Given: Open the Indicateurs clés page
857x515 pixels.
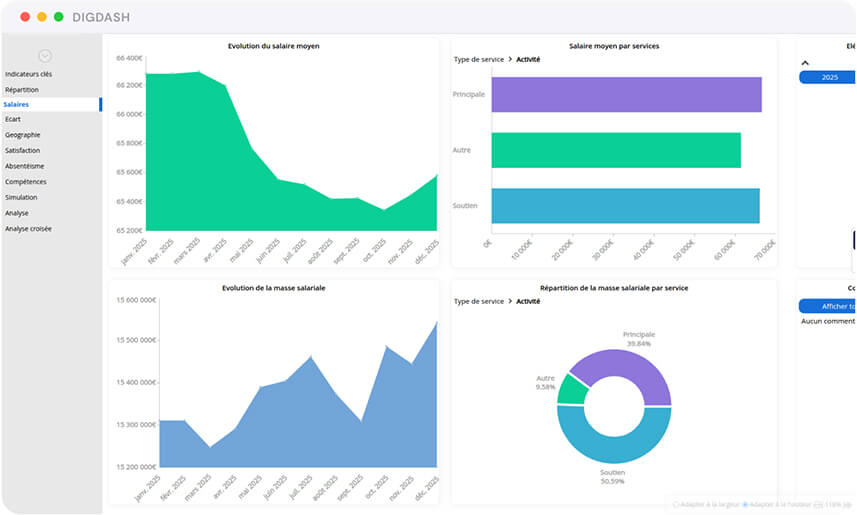Looking at the screenshot, I should pos(28,74).
